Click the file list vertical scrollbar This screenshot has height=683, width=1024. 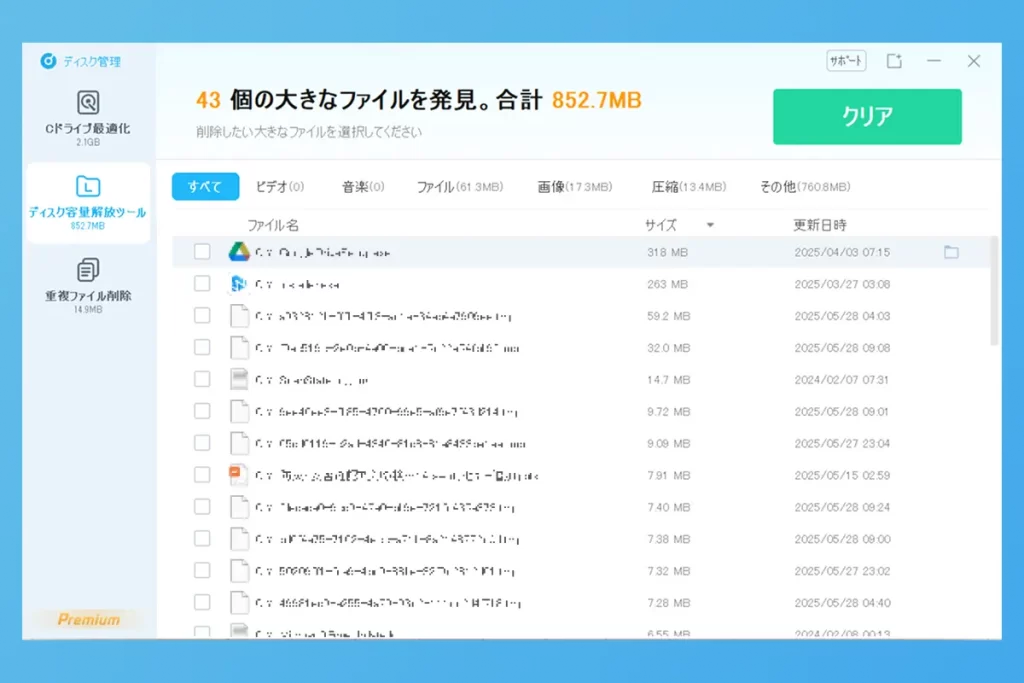(x=995, y=291)
